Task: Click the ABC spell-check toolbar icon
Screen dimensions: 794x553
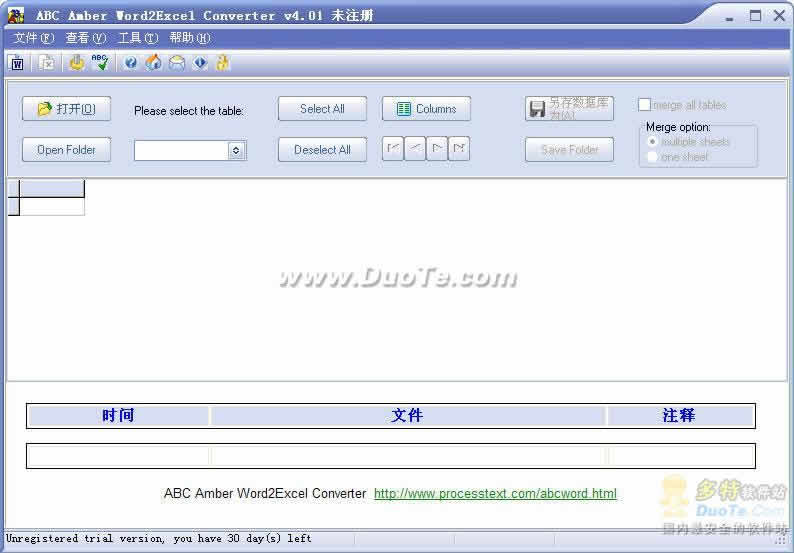Action: tap(100, 63)
